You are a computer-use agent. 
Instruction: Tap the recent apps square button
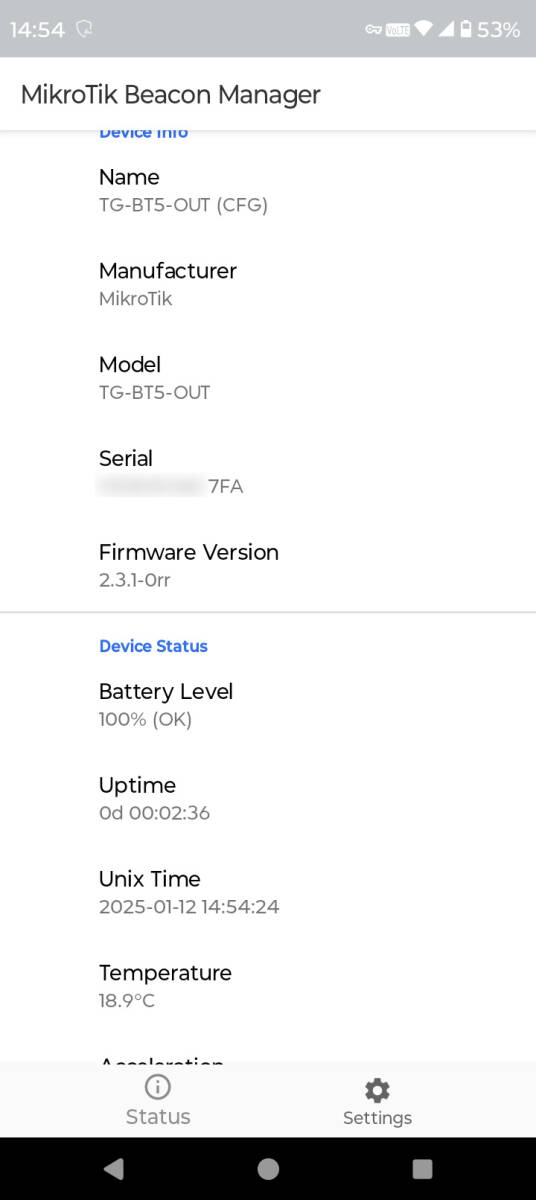coord(422,1169)
